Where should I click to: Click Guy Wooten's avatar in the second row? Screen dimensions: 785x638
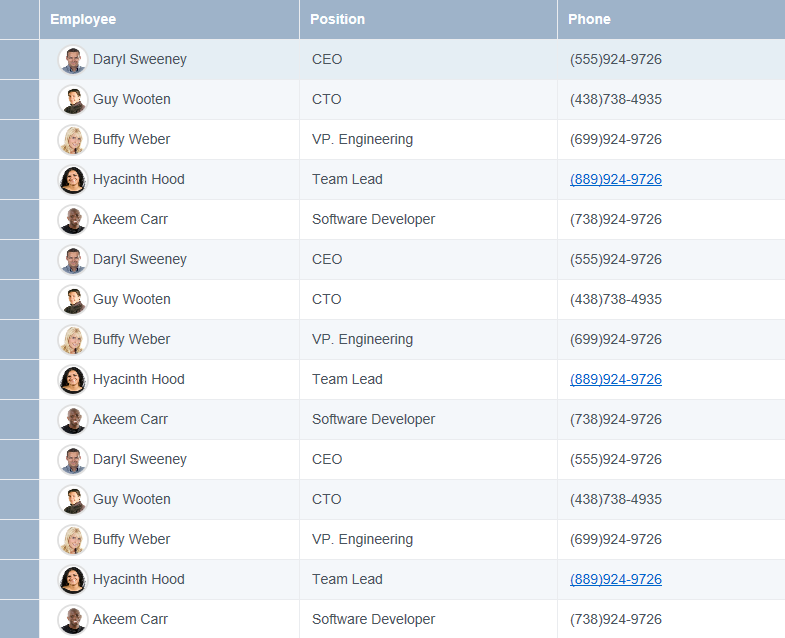pyautogui.click(x=73, y=100)
